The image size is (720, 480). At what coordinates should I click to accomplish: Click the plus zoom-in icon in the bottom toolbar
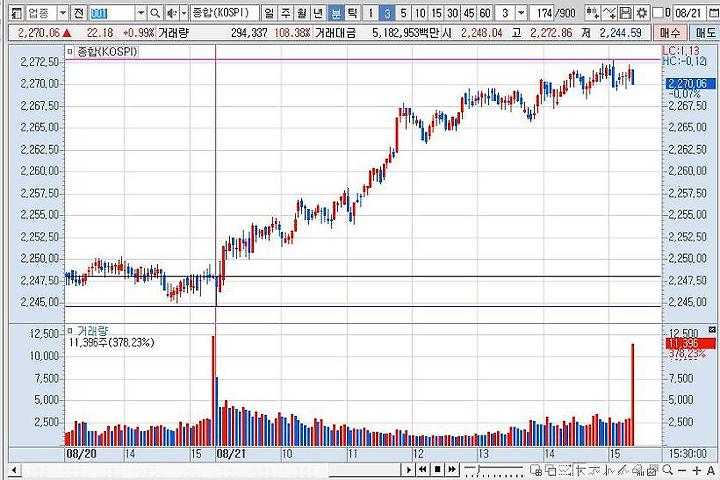pyautogui.click(x=697, y=470)
